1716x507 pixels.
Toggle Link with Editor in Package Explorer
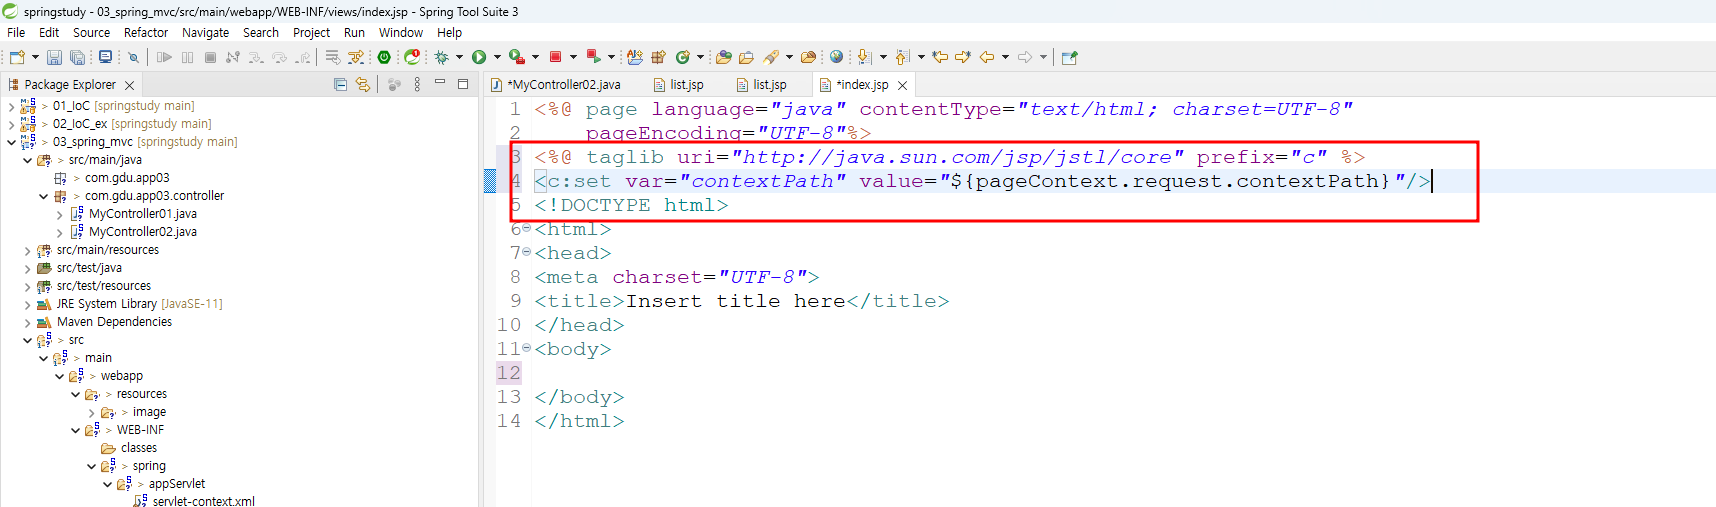click(362, 85)
